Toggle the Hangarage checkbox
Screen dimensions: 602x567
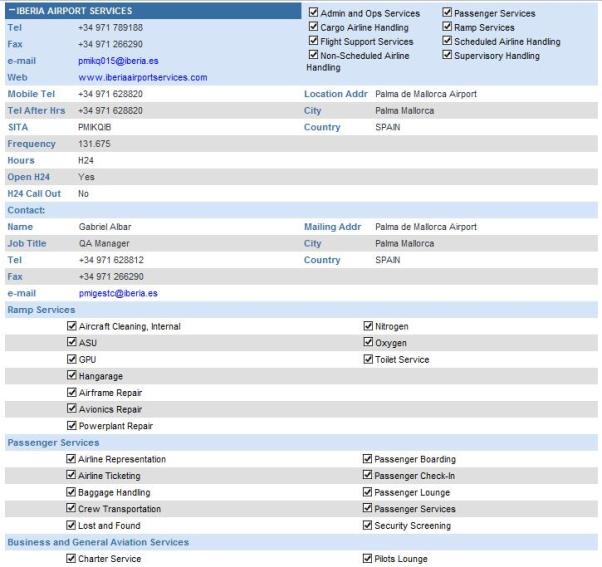click(71, 375)
